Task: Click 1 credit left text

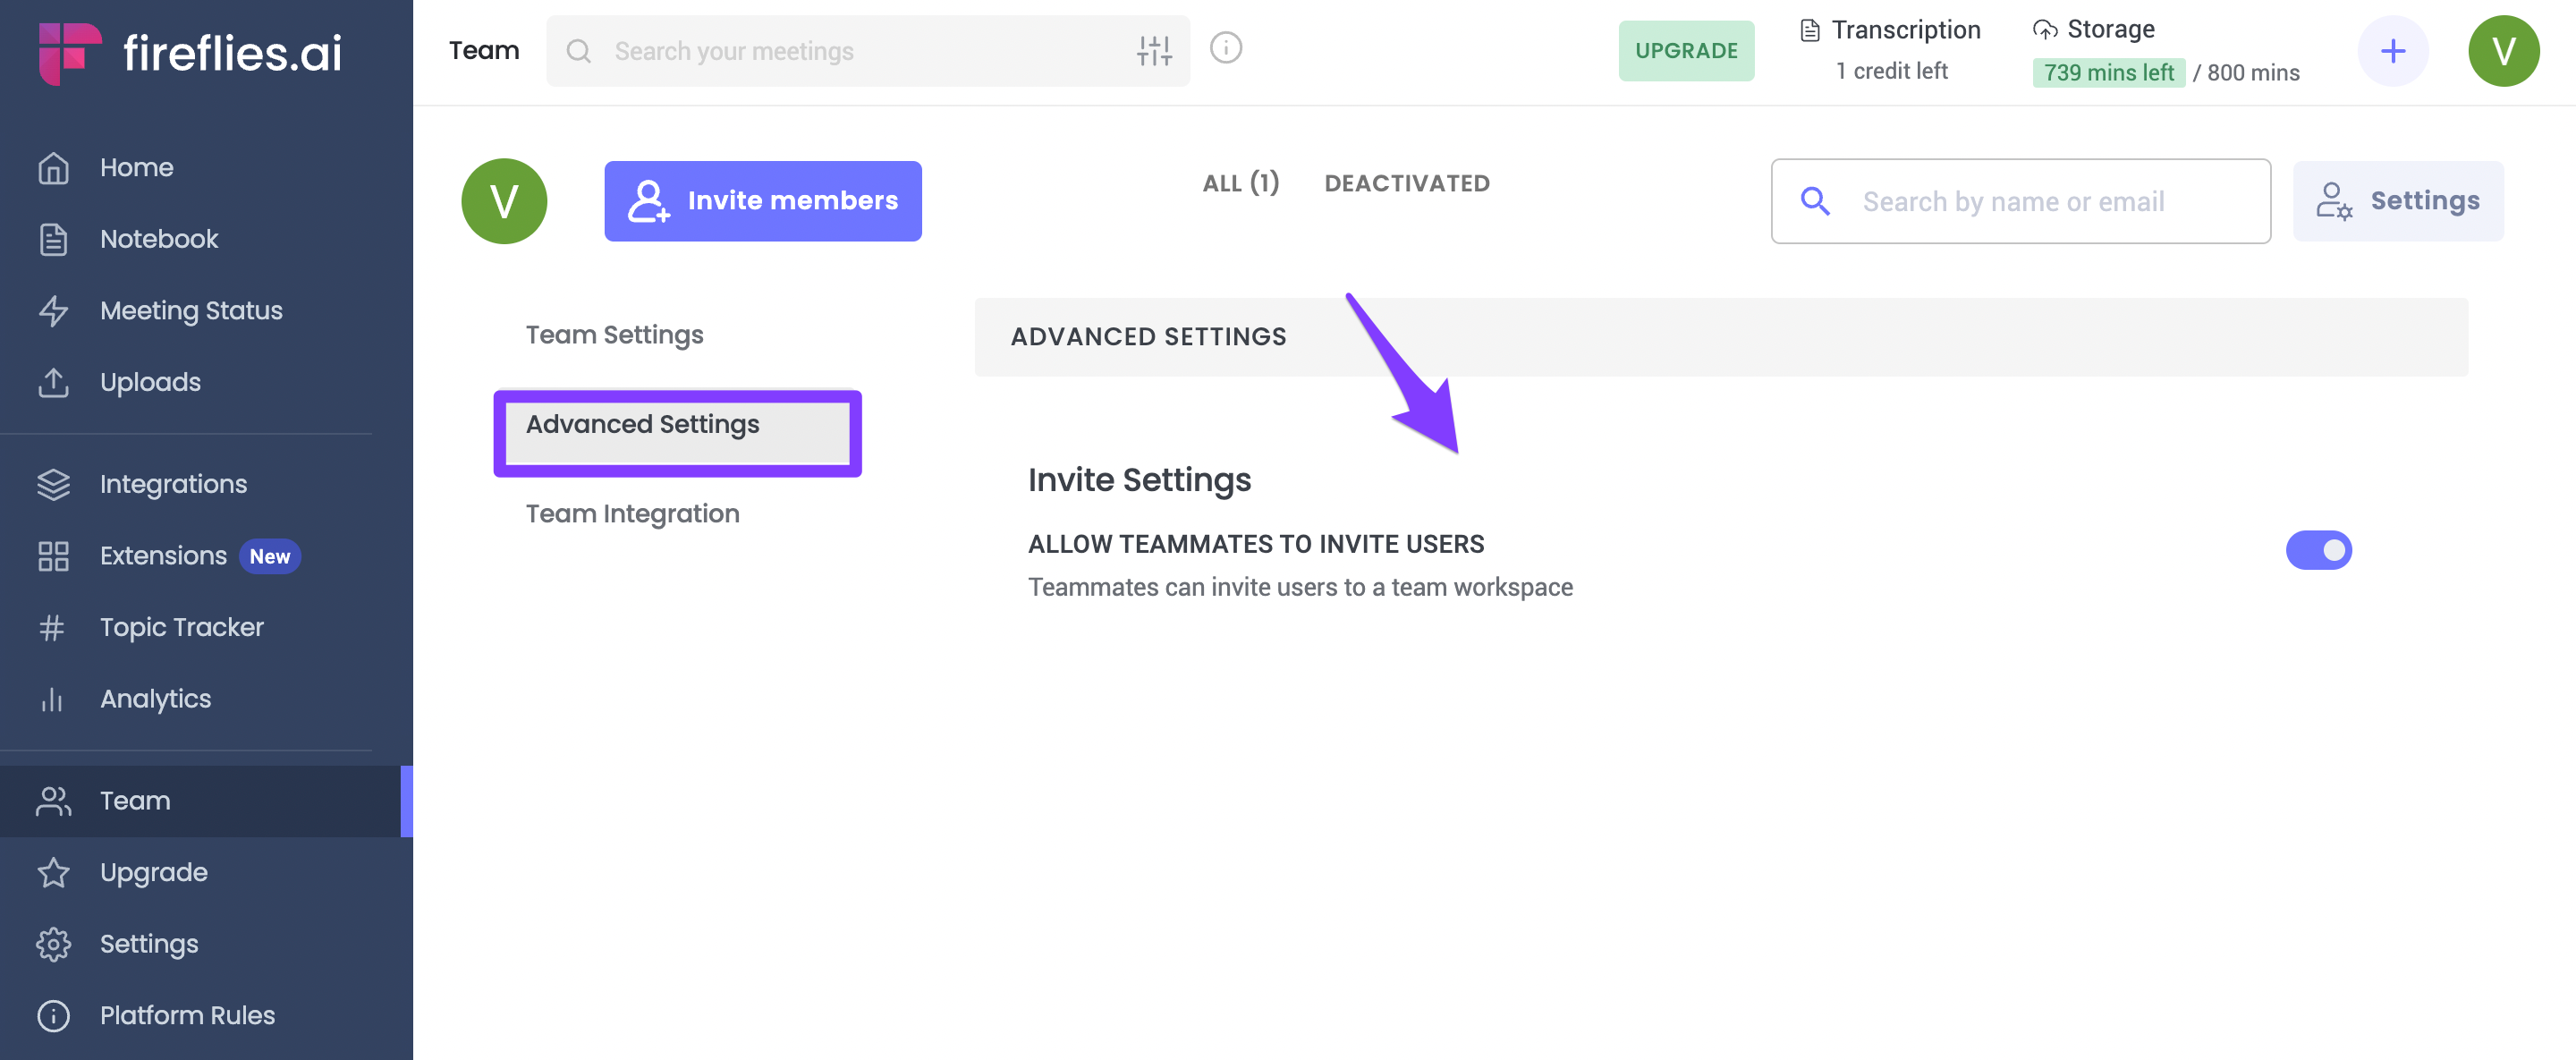Action: tap(1890, 71)
